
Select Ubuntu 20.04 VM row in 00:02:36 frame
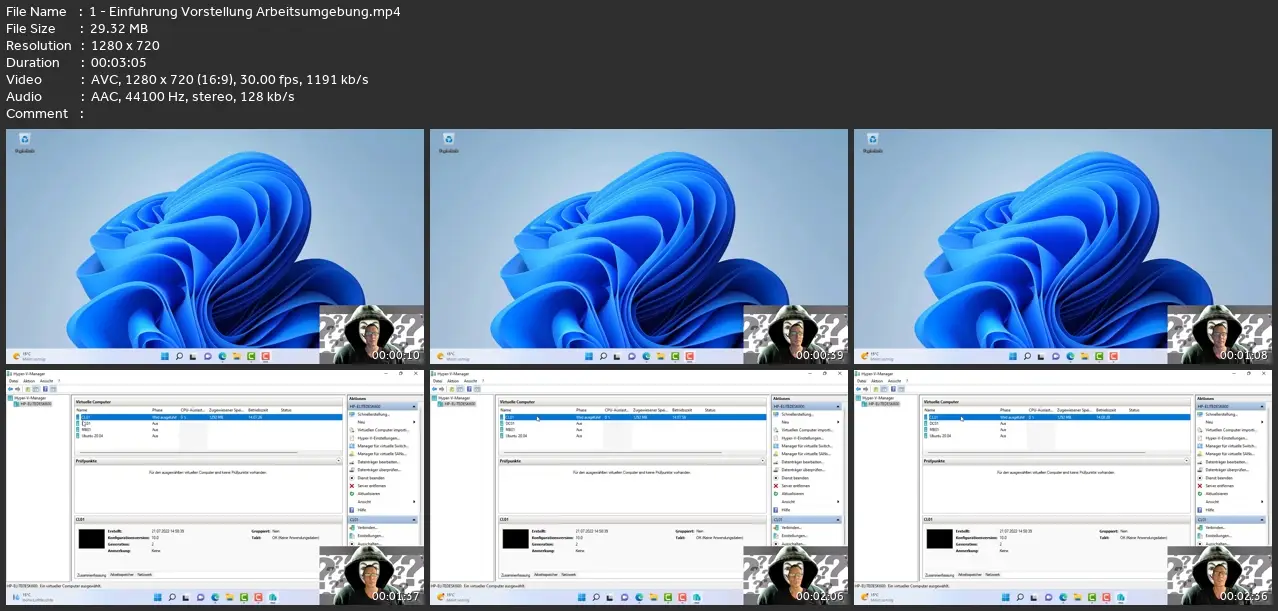1057,436
